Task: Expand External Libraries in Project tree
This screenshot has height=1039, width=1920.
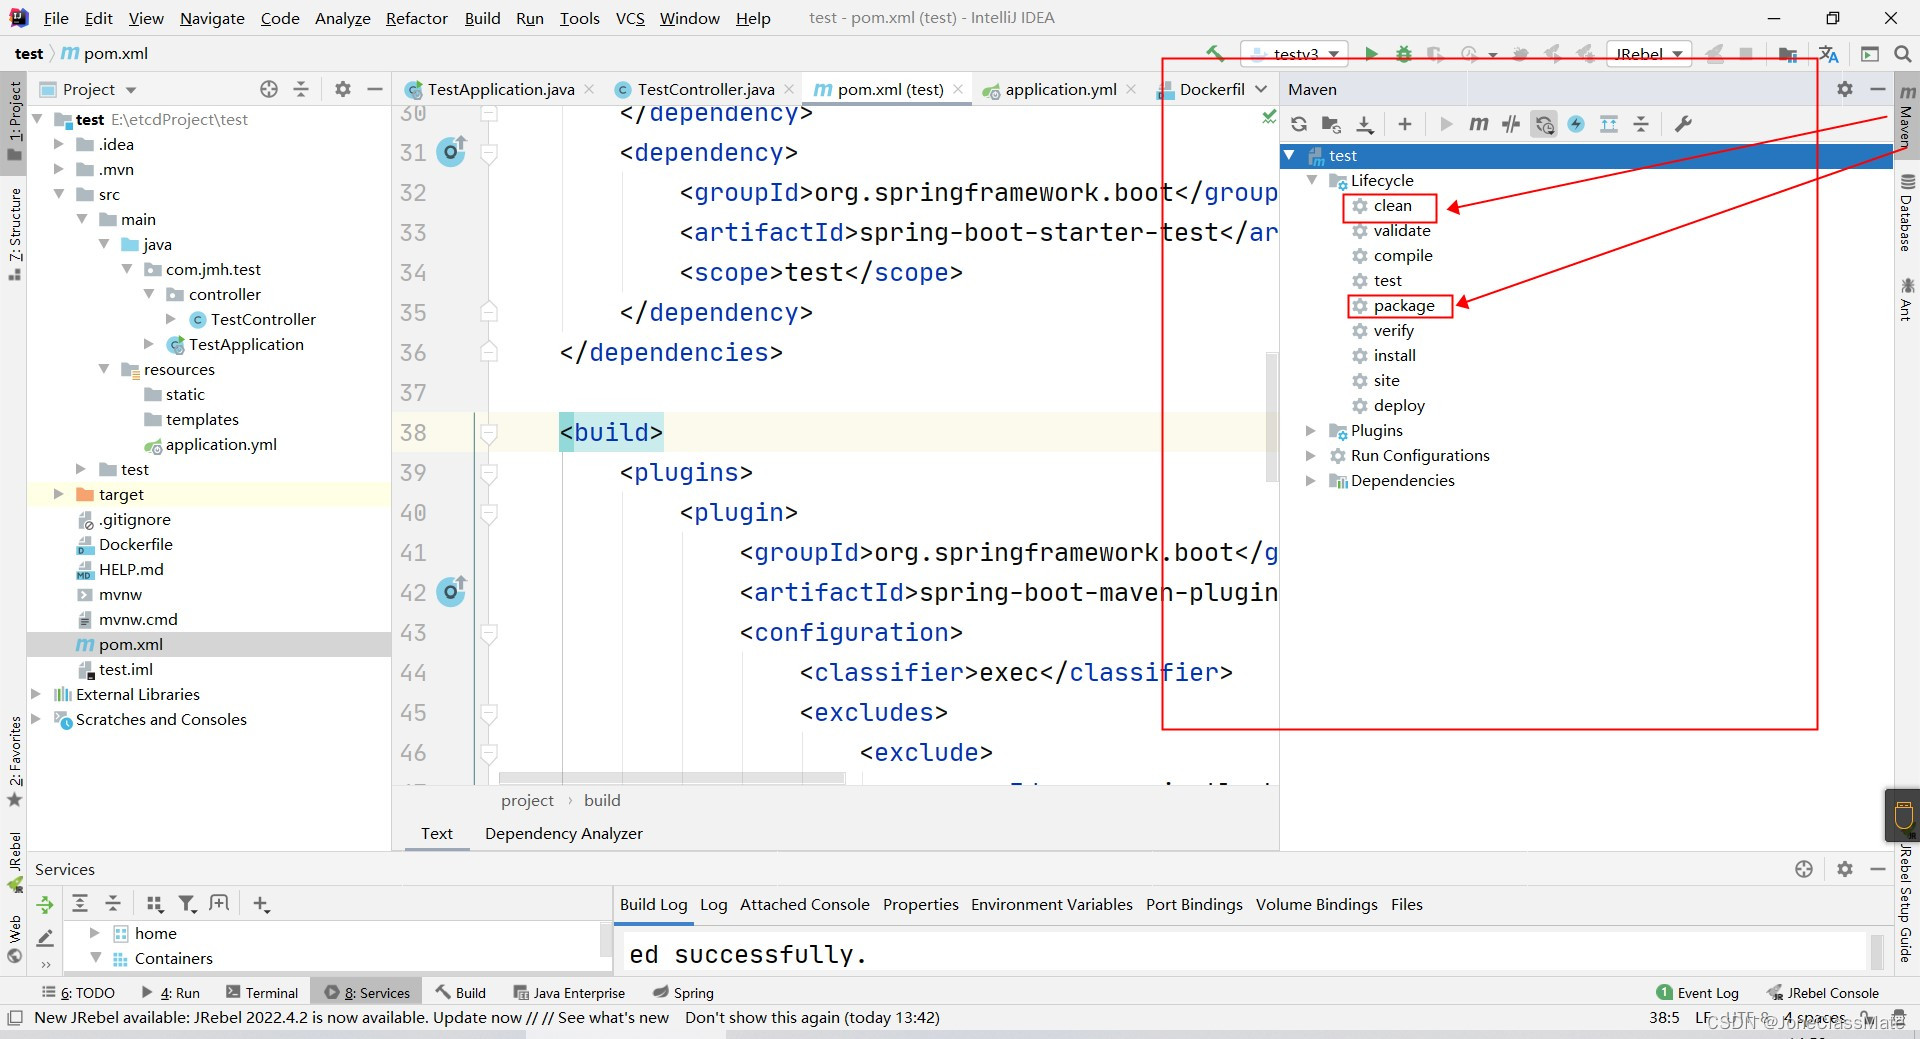Action: click(36, 694)
